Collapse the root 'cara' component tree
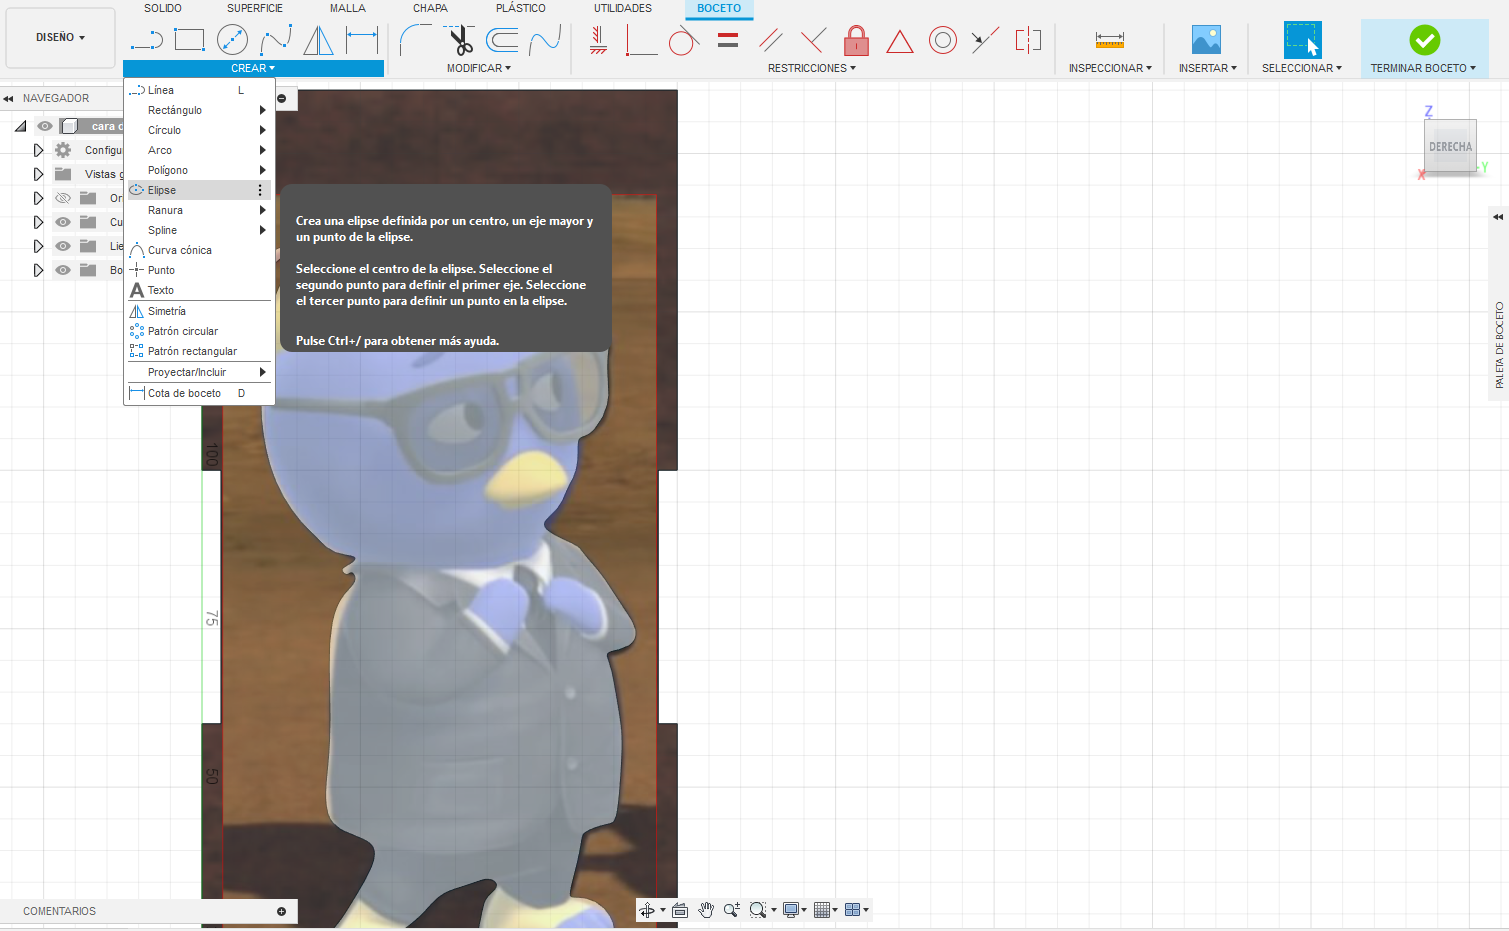The width and height of the screenshot is (1509, 931). pos(20,126)
